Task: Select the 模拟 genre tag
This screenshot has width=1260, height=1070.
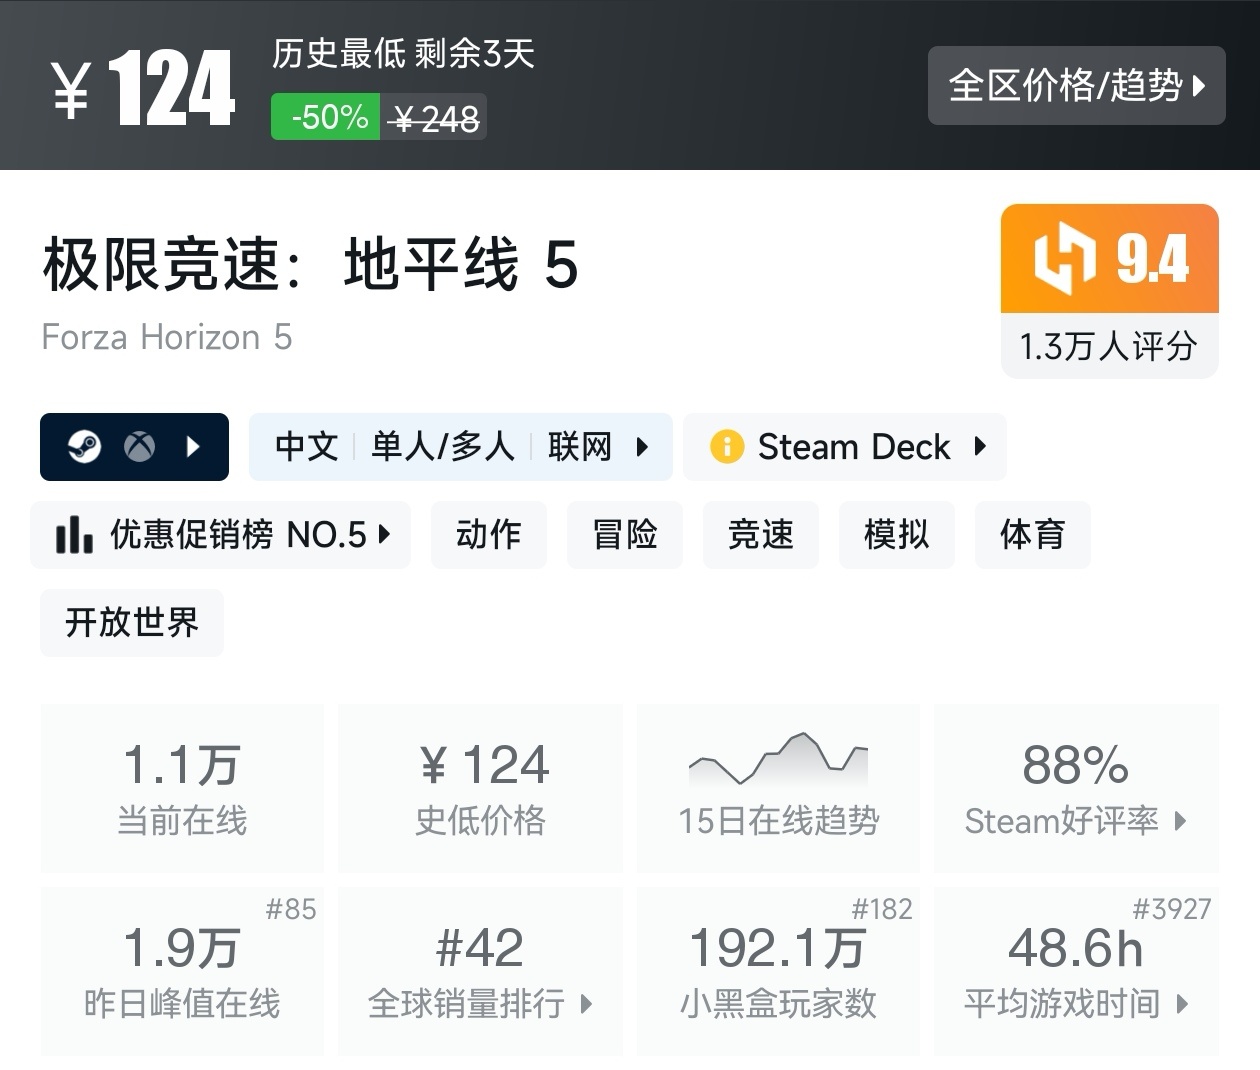Action: pyautogui.click(x=897, y=535)
